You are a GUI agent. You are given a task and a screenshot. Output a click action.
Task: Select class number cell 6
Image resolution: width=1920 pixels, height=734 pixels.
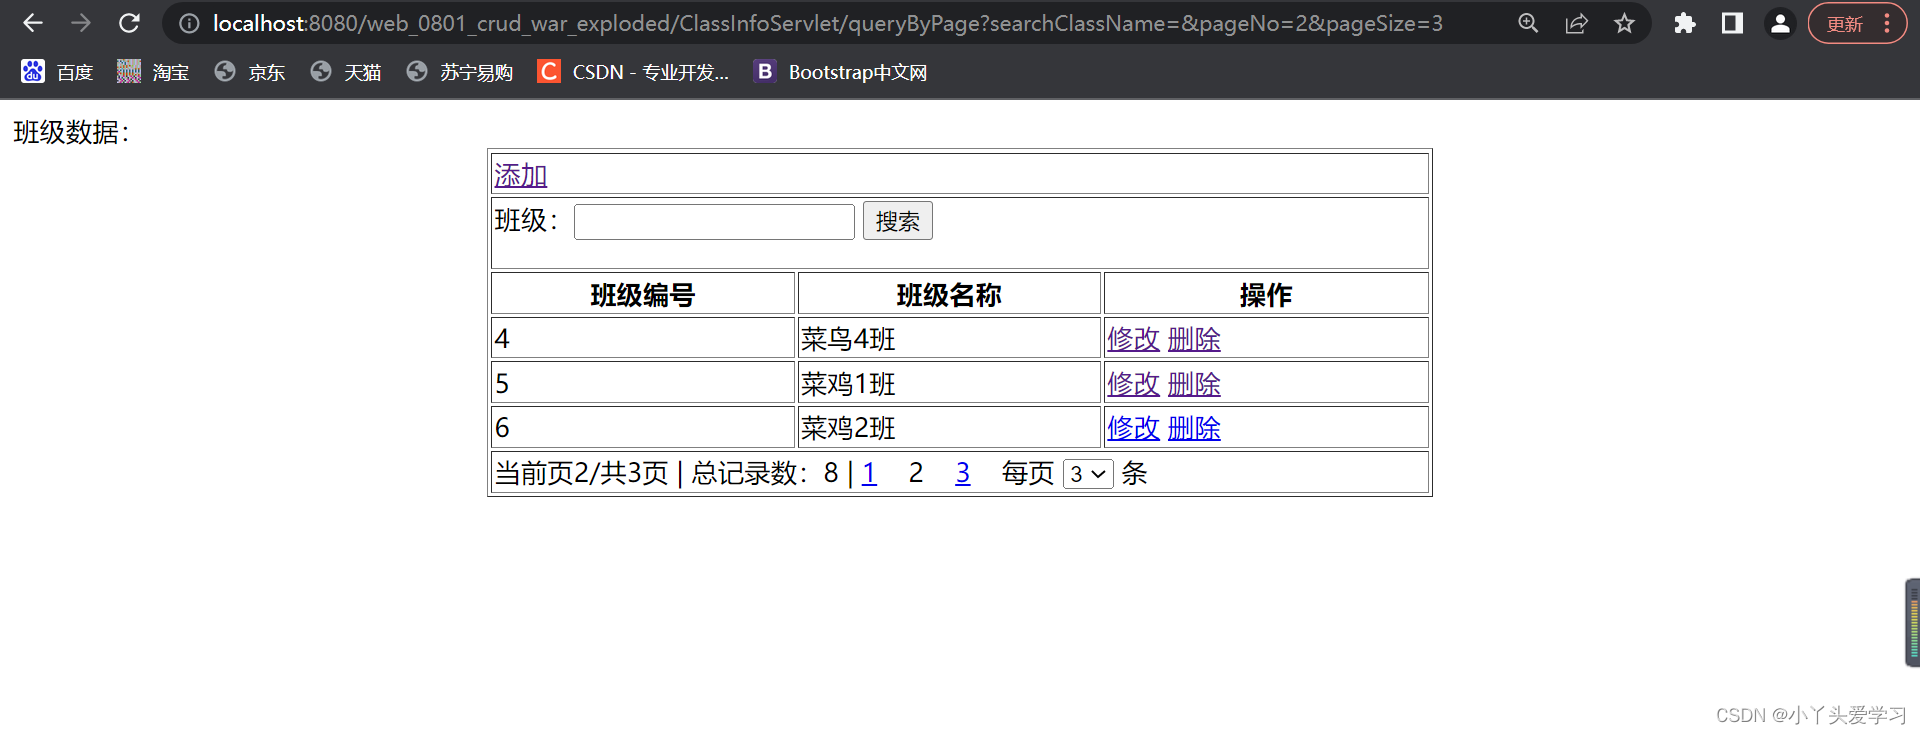(642, 427)
